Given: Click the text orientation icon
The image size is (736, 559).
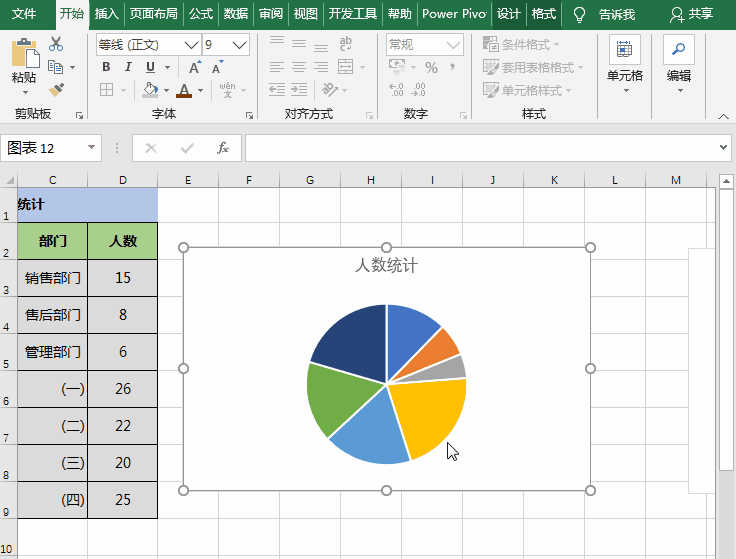Looking at the screenshot, I should pyautogui.click(x=330, y=89).
